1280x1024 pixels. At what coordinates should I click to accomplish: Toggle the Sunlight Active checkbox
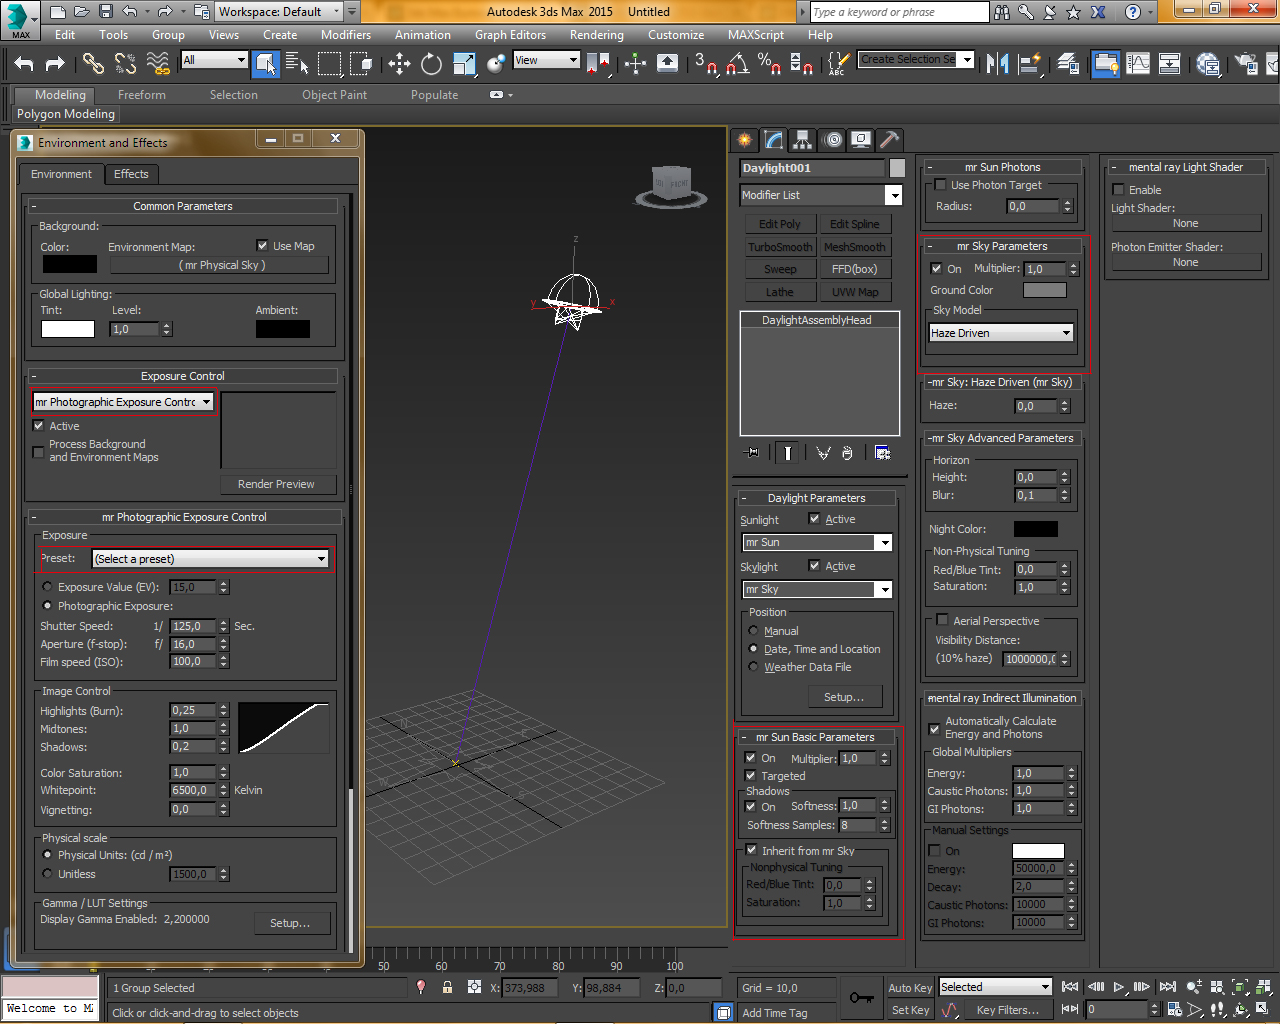pyautogui.click(x=814, y=519)
